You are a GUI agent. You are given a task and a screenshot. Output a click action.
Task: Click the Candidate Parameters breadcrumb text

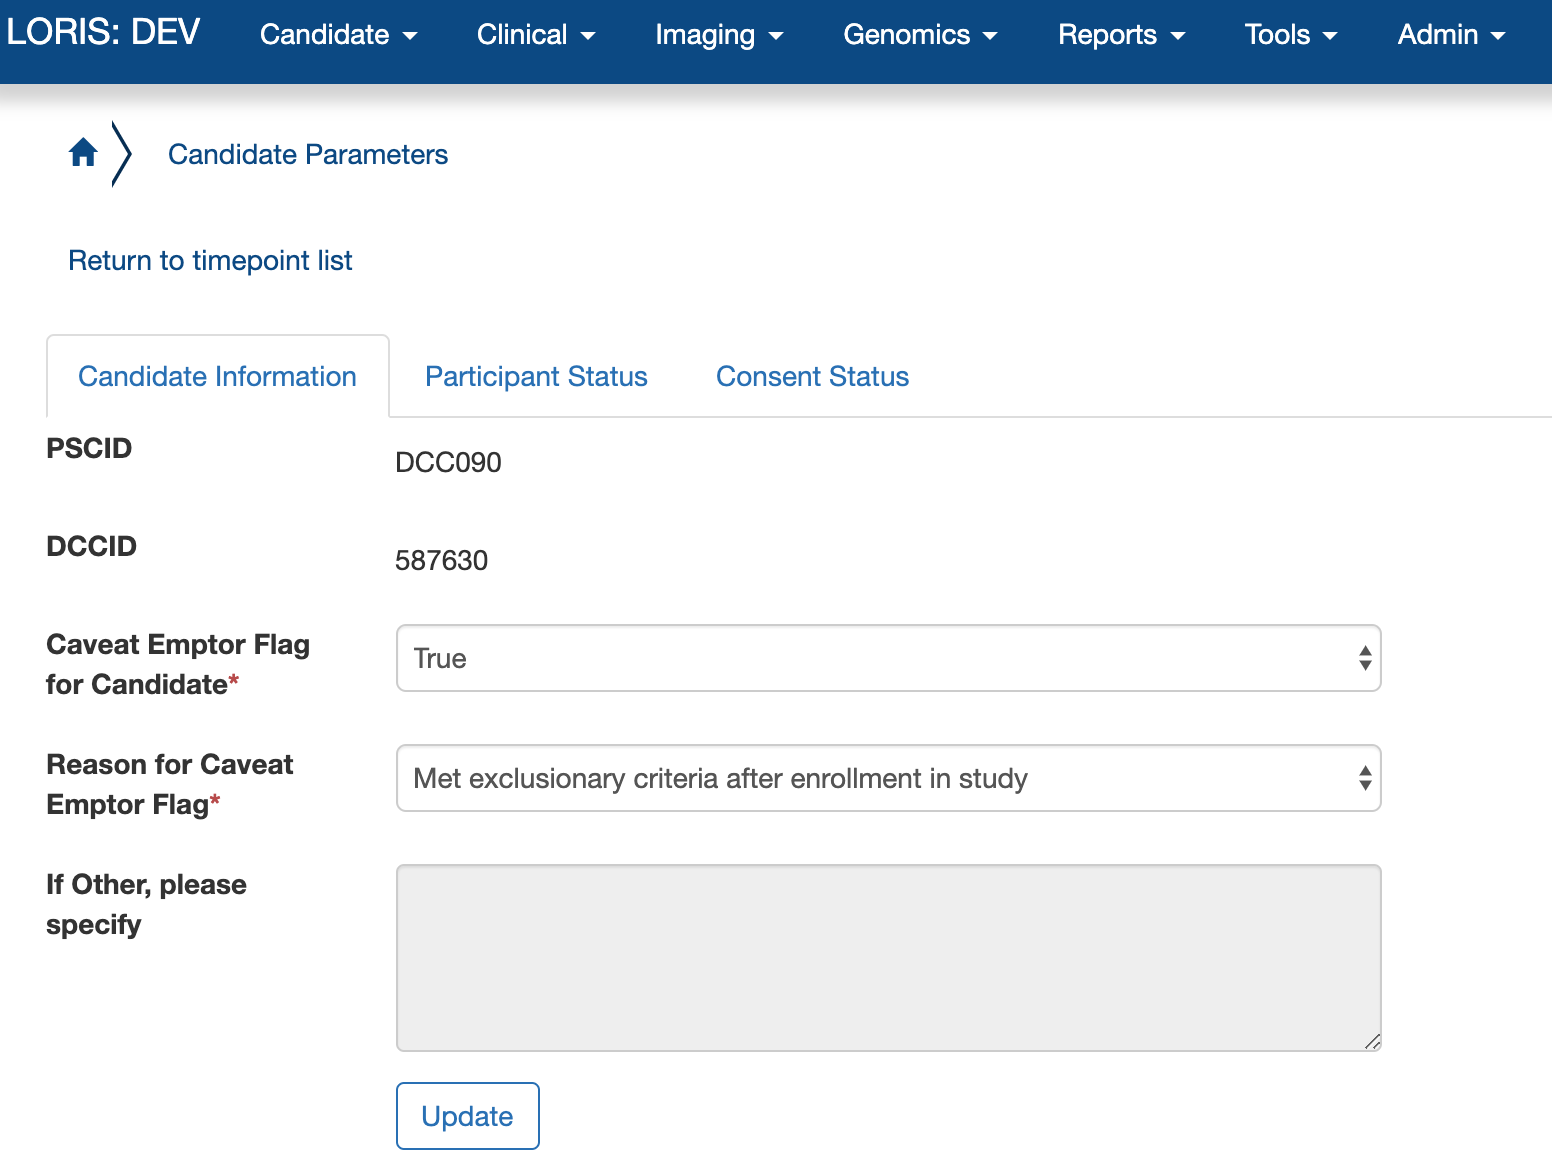tap(308, 154)
